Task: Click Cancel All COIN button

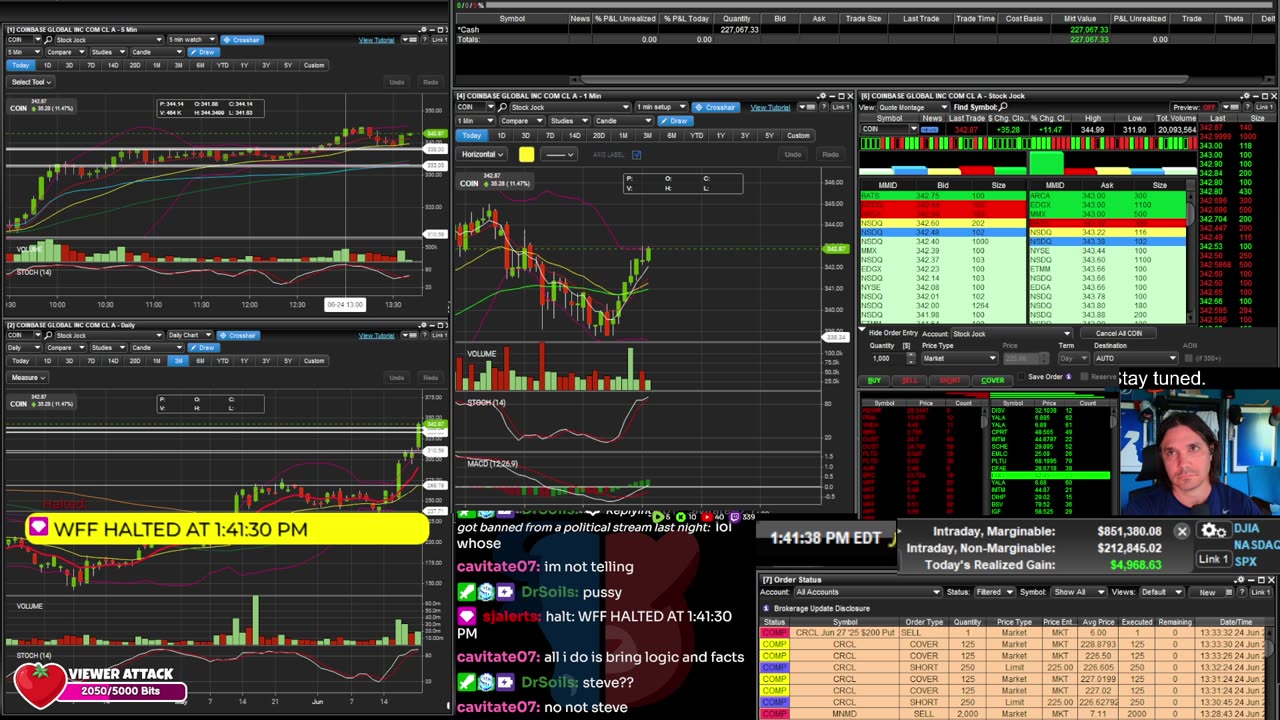Action: pyautogui.click(x=1118, y=333)
